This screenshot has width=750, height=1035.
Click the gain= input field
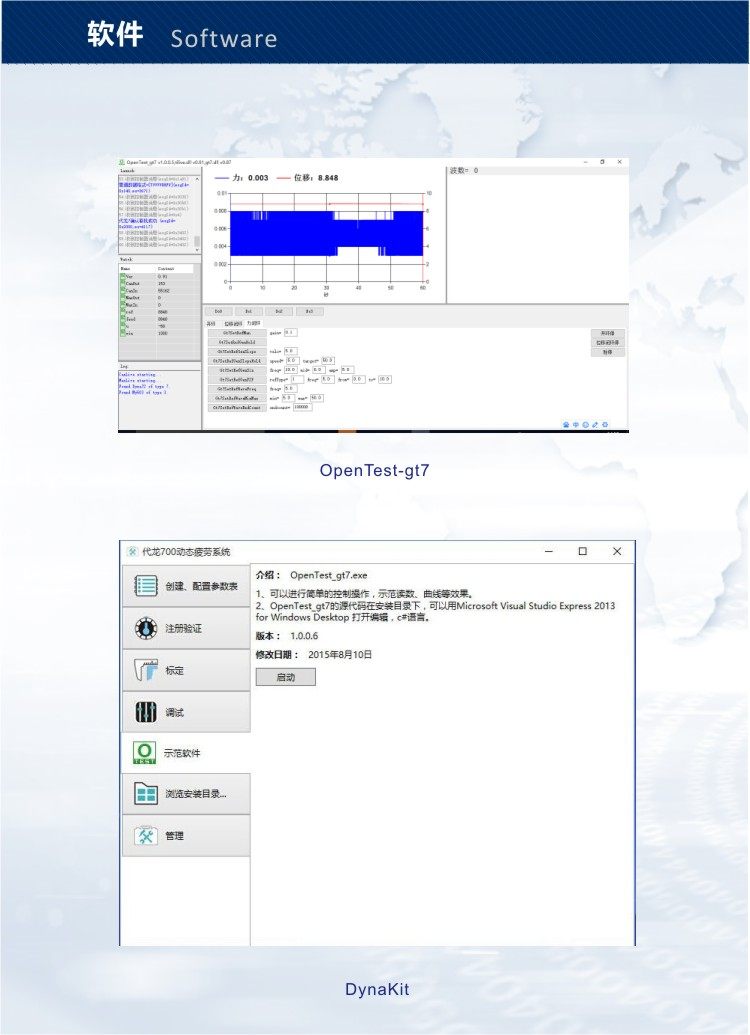click(290, 333)
